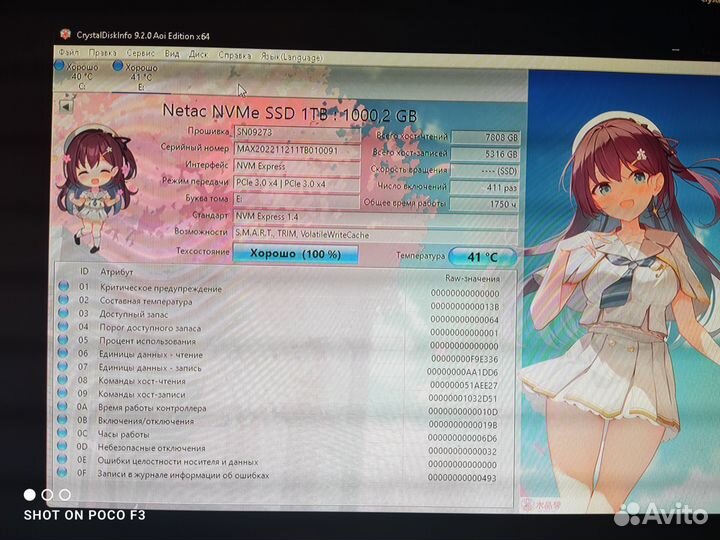Screen dimensions: 720x540
Task: Click the total host reads value 7808 GB
Action: pyautogui.click(x=485, y=137)
